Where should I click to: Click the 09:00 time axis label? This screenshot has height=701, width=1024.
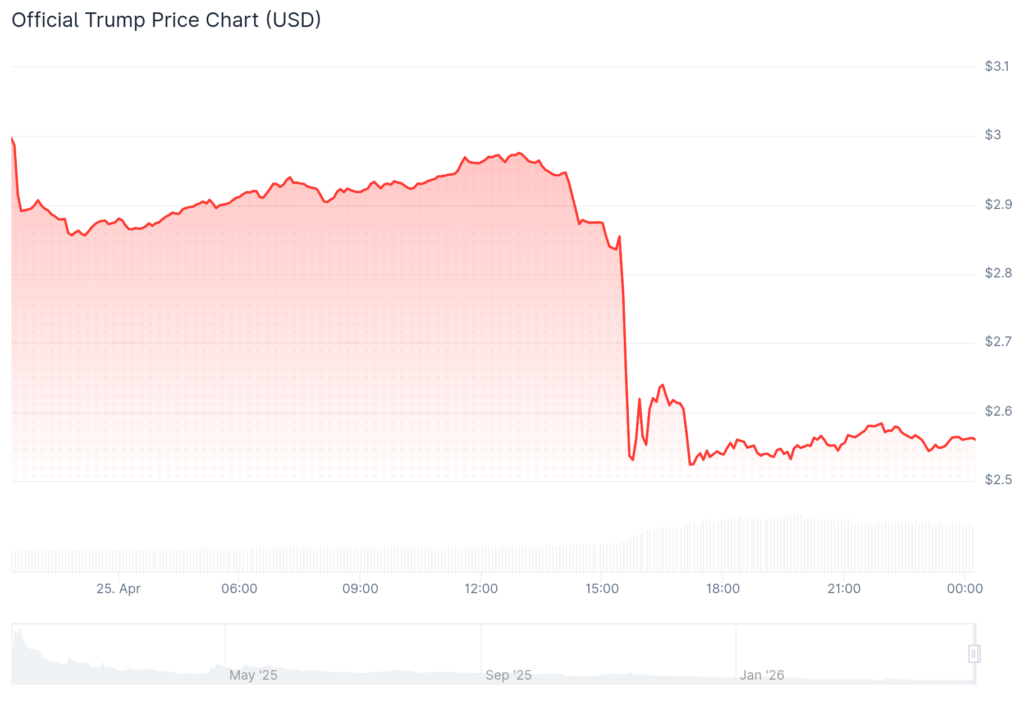[360, 589]
